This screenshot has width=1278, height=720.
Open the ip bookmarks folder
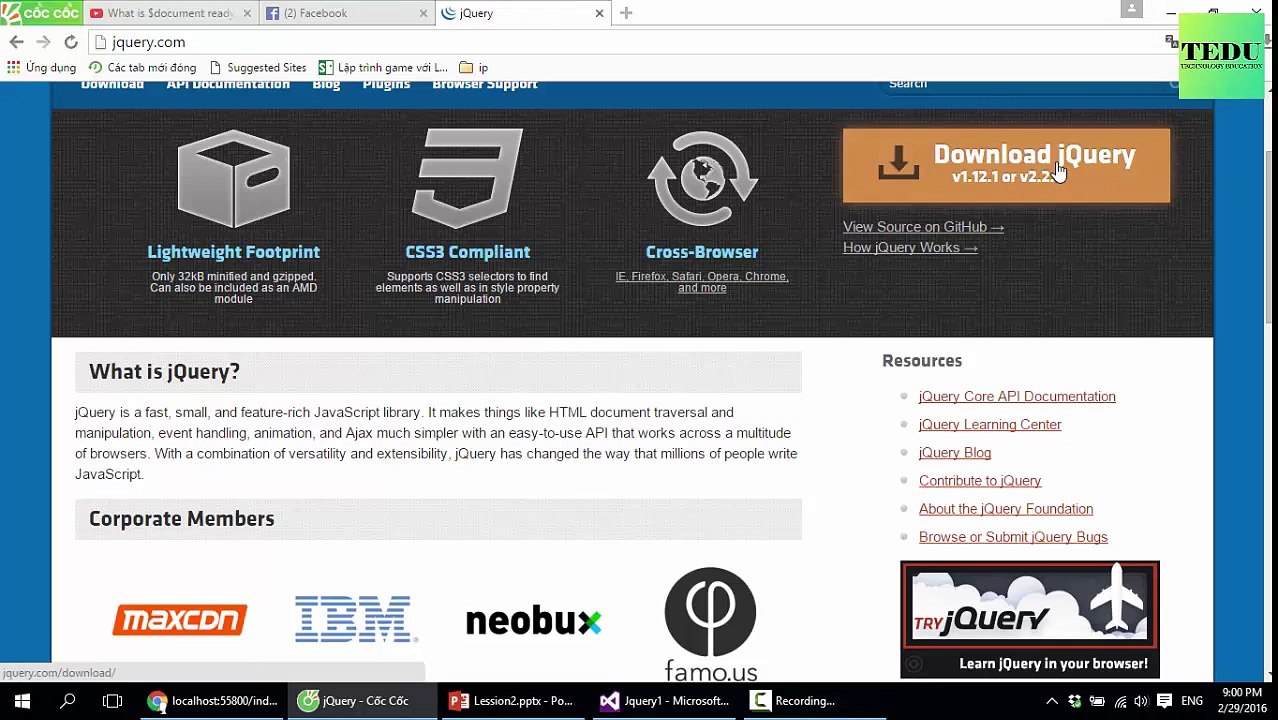[x=474, y=67]
